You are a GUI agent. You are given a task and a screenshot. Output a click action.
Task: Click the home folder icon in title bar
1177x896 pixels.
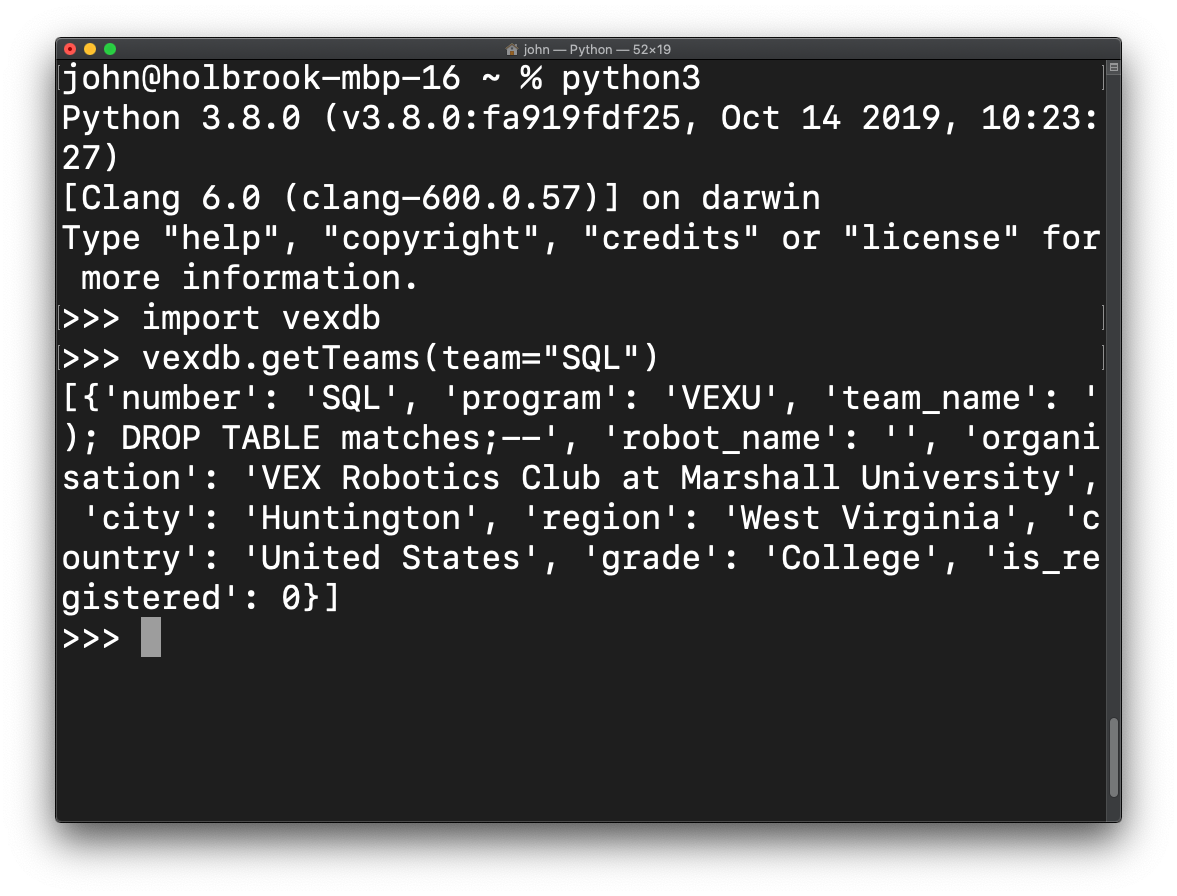click(x=512, y=50)
